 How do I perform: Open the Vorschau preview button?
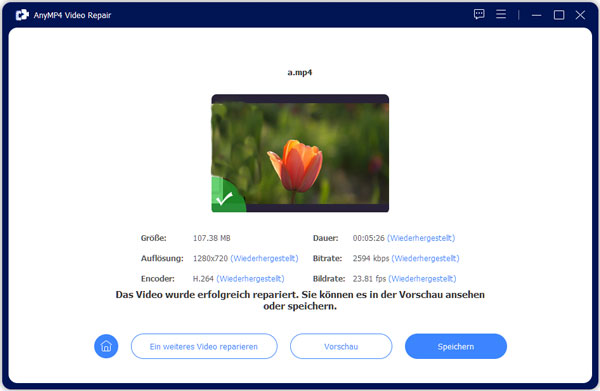click(341, 346)
